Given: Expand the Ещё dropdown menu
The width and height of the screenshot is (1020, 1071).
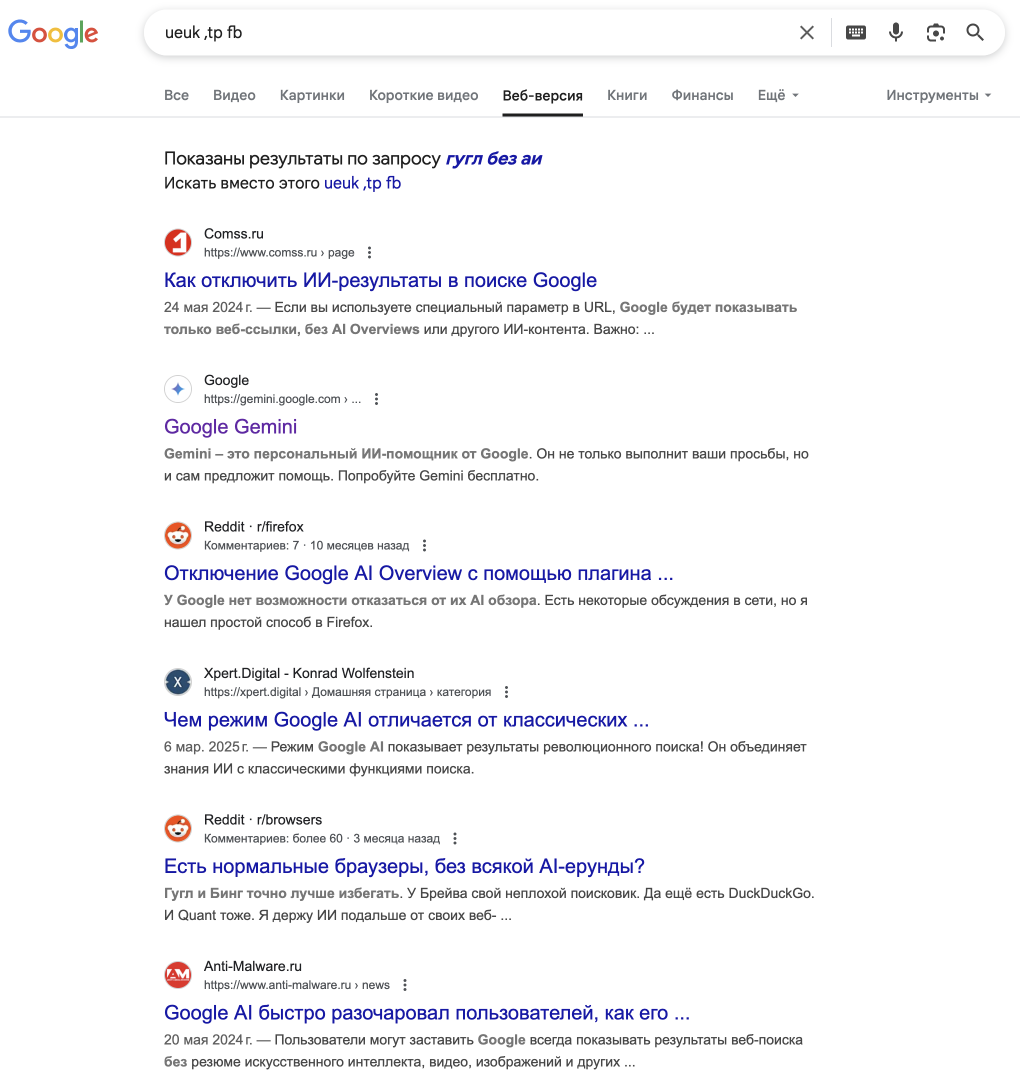Looking at the screenshot, I should [777, 96].
